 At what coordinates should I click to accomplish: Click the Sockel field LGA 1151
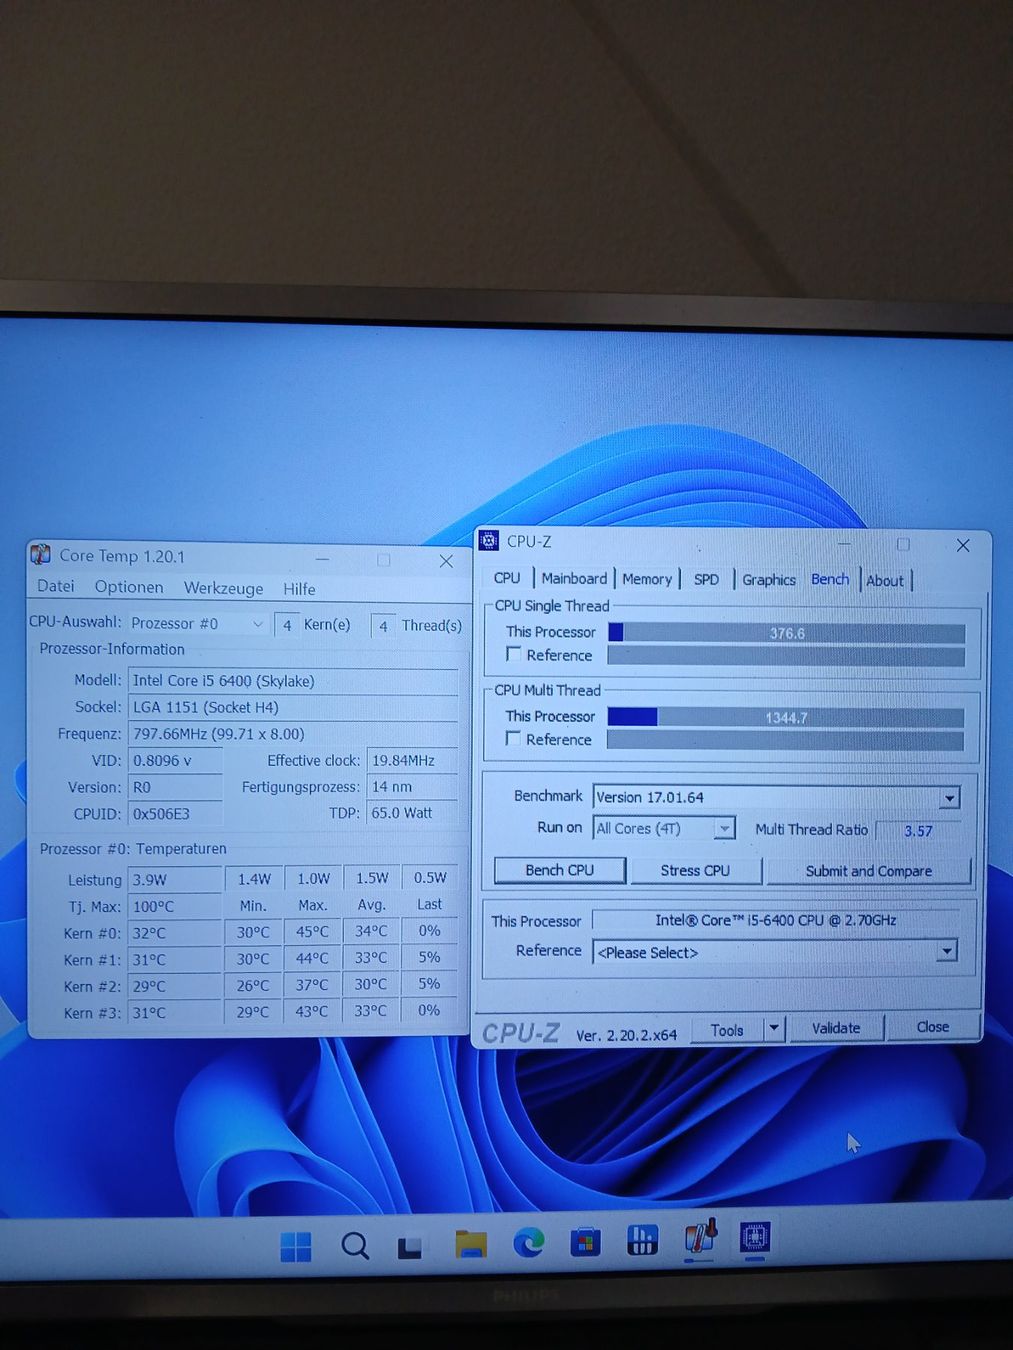(x=293, y=707)
